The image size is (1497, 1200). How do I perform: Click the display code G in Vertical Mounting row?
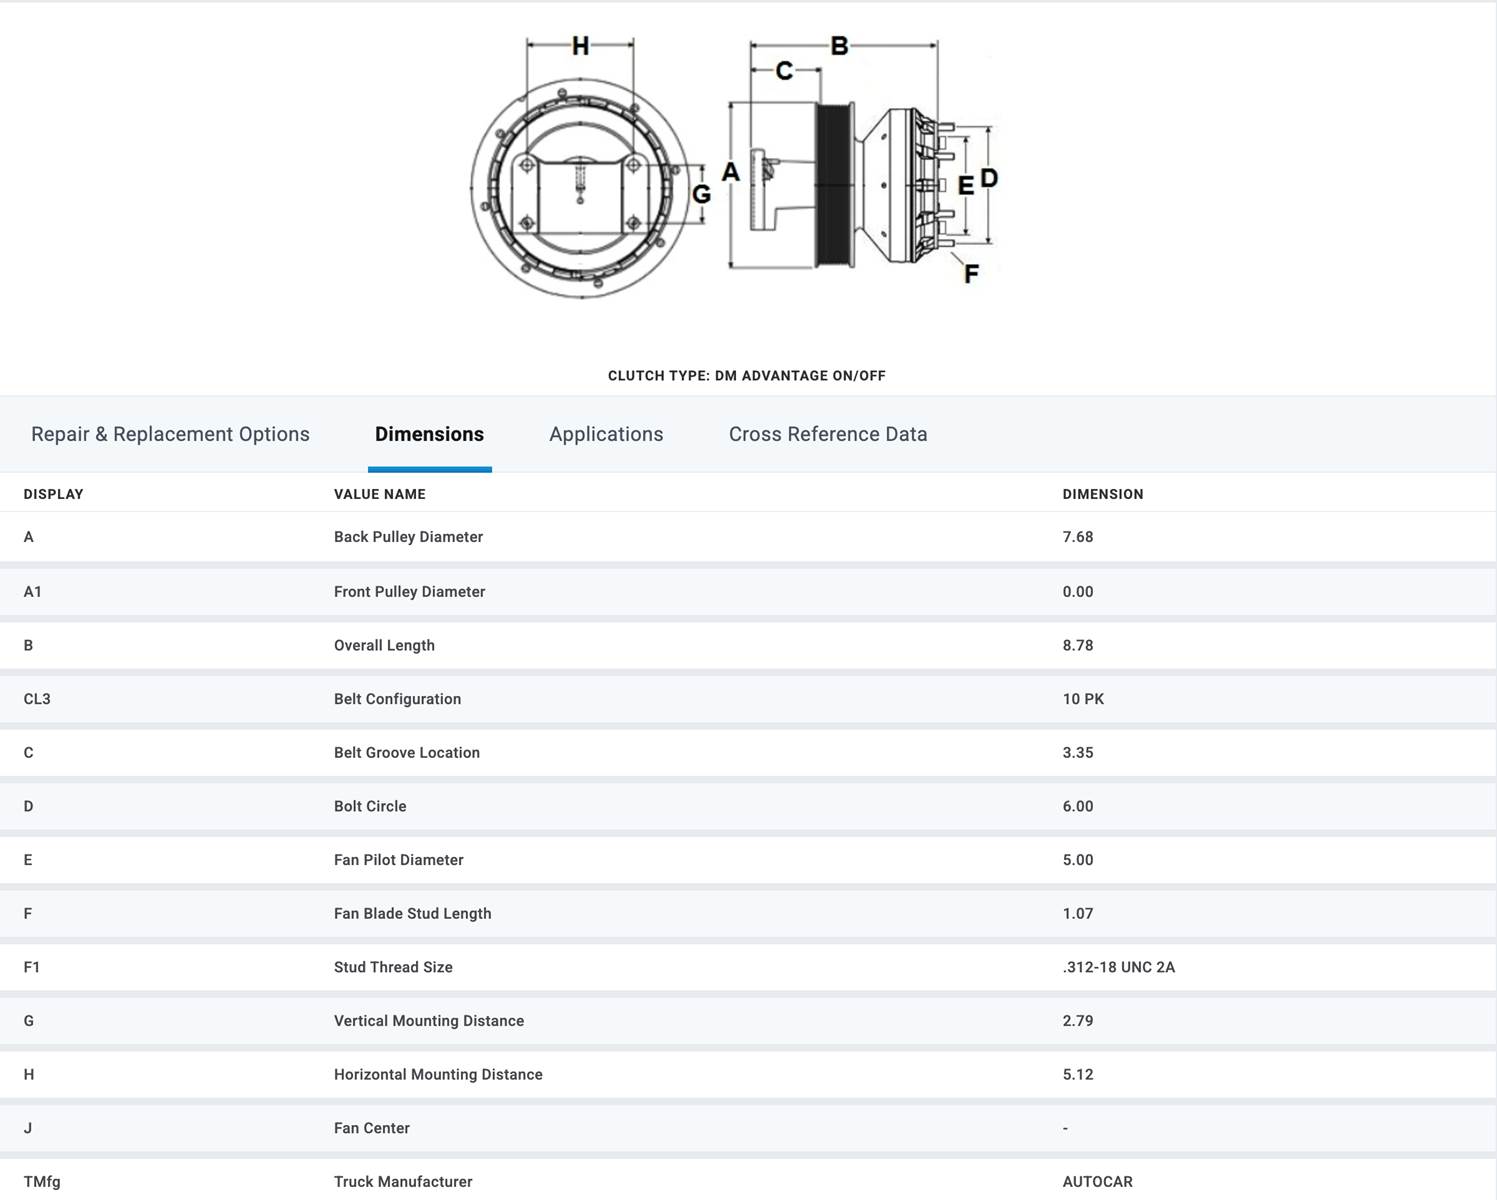29,1021
